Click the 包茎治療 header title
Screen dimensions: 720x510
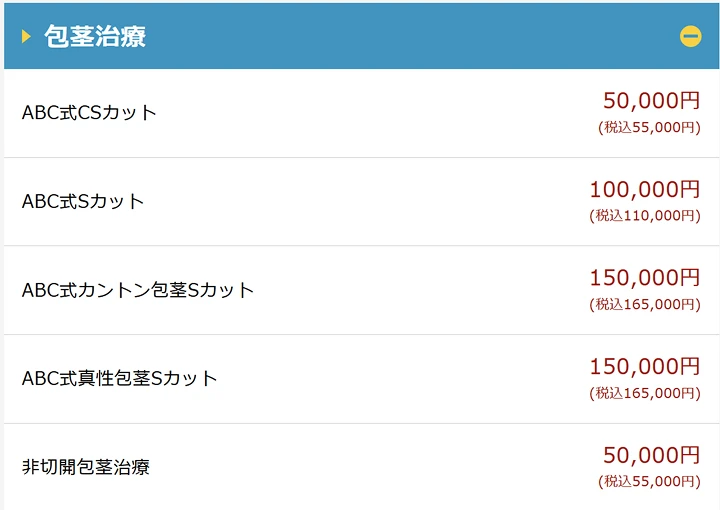coord(95,37)
